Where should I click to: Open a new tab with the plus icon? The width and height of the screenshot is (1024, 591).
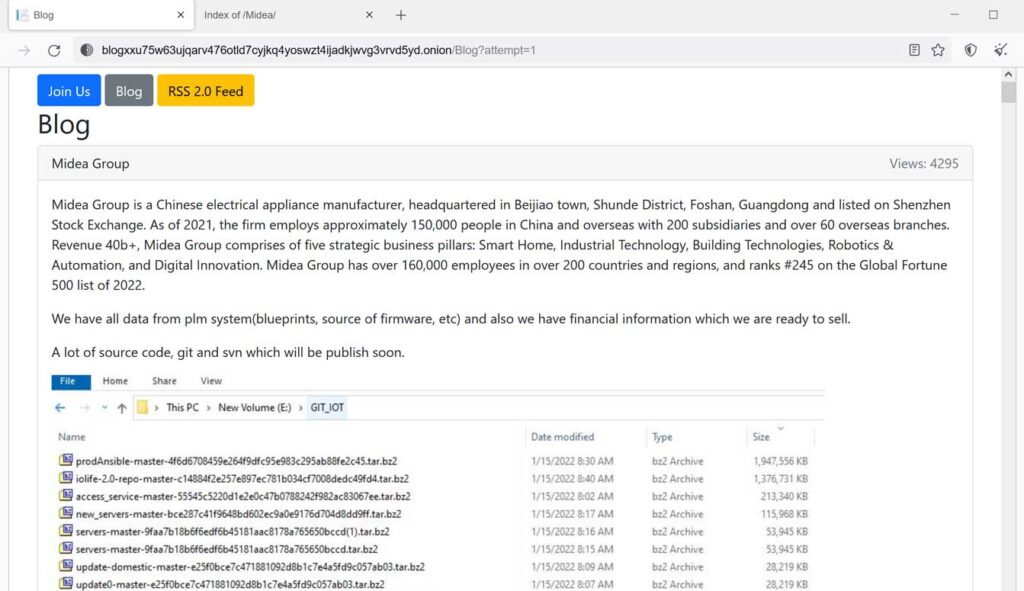coord(400,15)
